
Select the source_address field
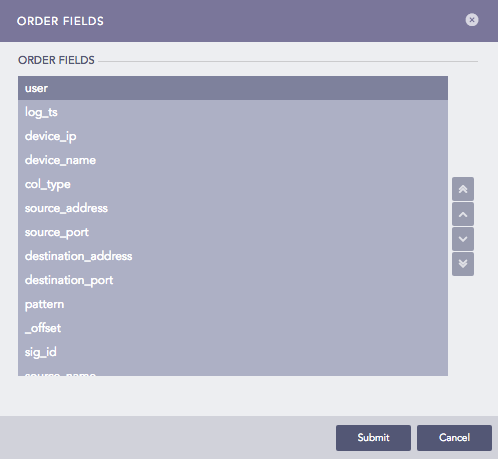click(233, 208)
